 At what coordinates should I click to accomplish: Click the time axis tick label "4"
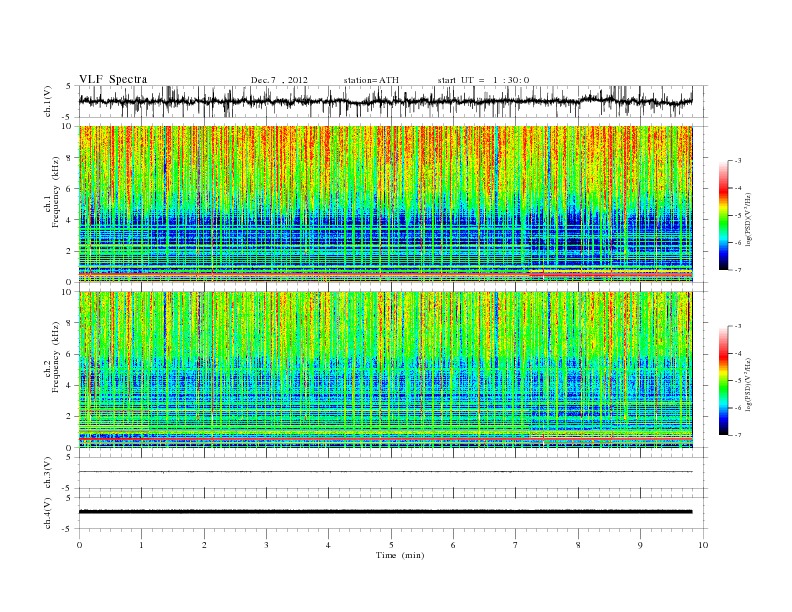click(328, 545)
